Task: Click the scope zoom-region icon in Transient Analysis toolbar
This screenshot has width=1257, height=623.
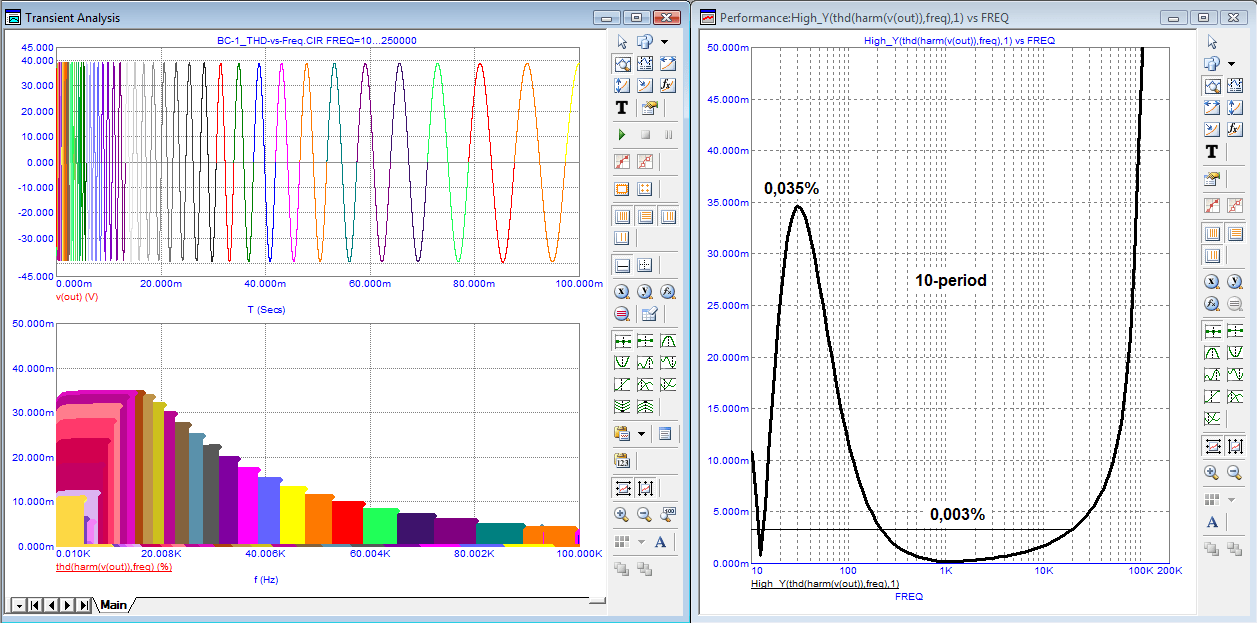Action: click(621, 64)
